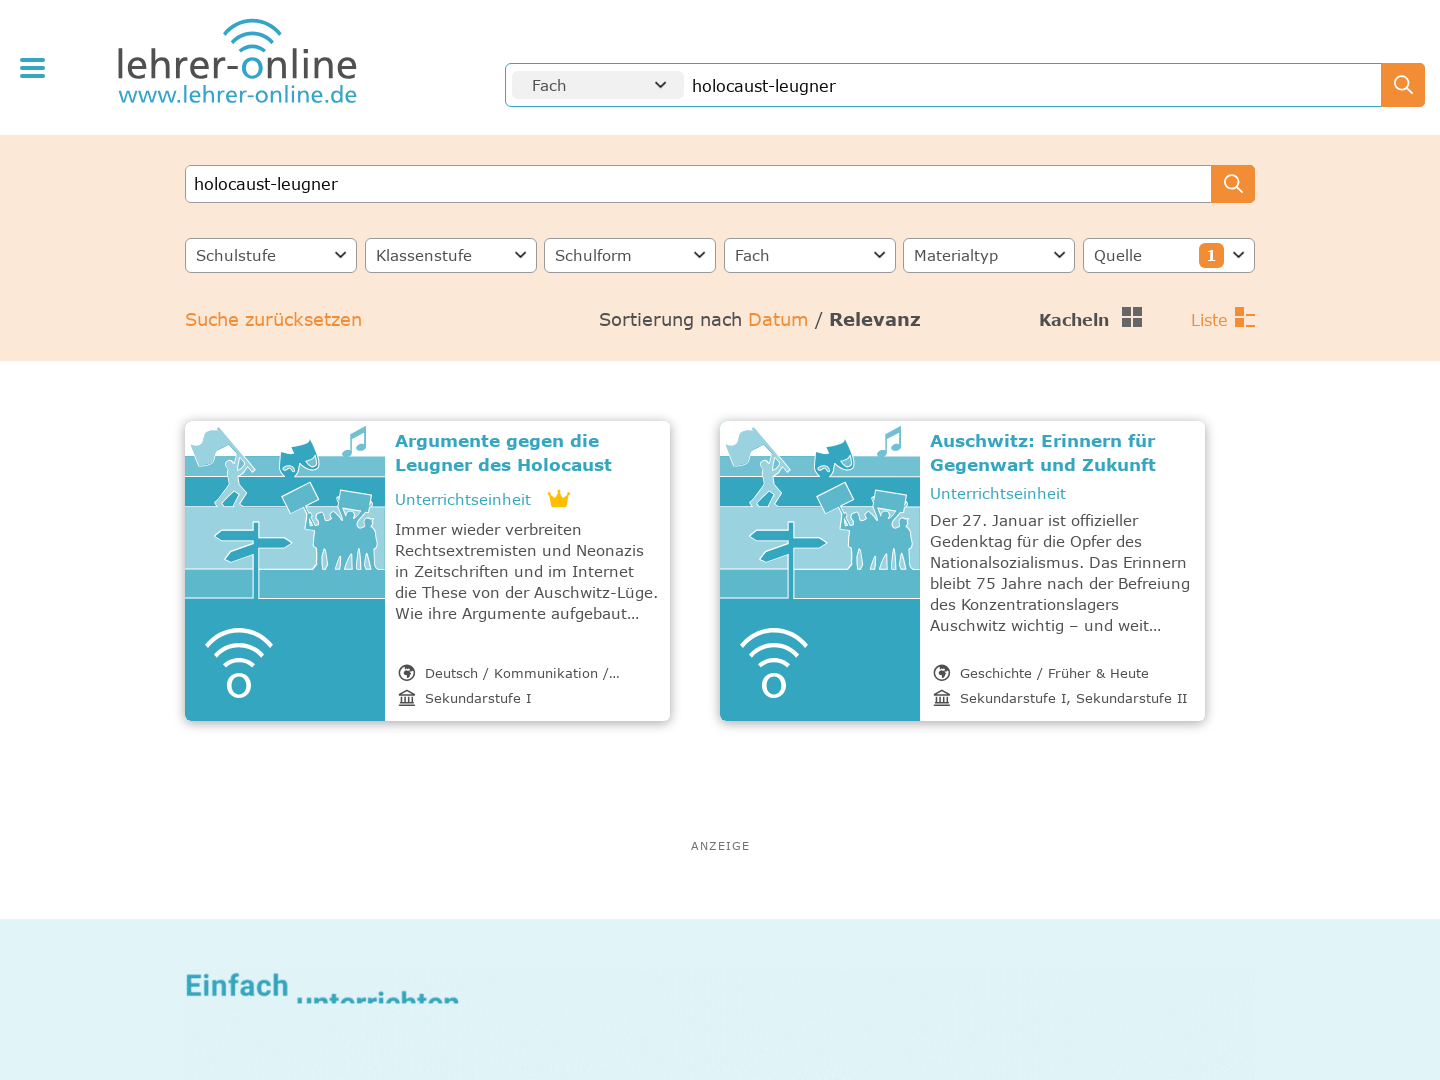Click the header search magnifier button

pyautogui.click(x=1403, y=85)
